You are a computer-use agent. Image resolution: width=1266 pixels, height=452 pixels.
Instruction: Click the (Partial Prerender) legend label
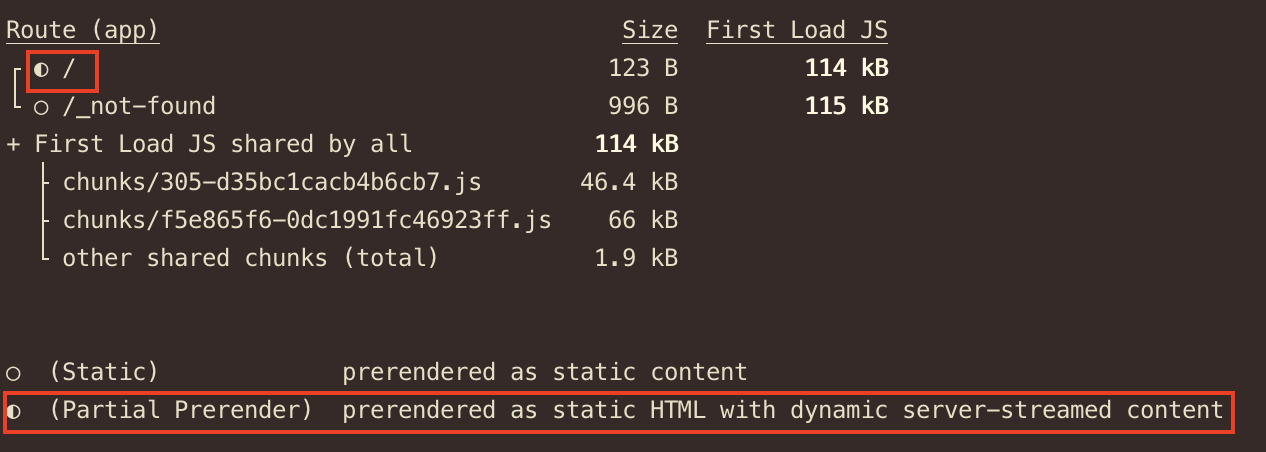[180, 411]
